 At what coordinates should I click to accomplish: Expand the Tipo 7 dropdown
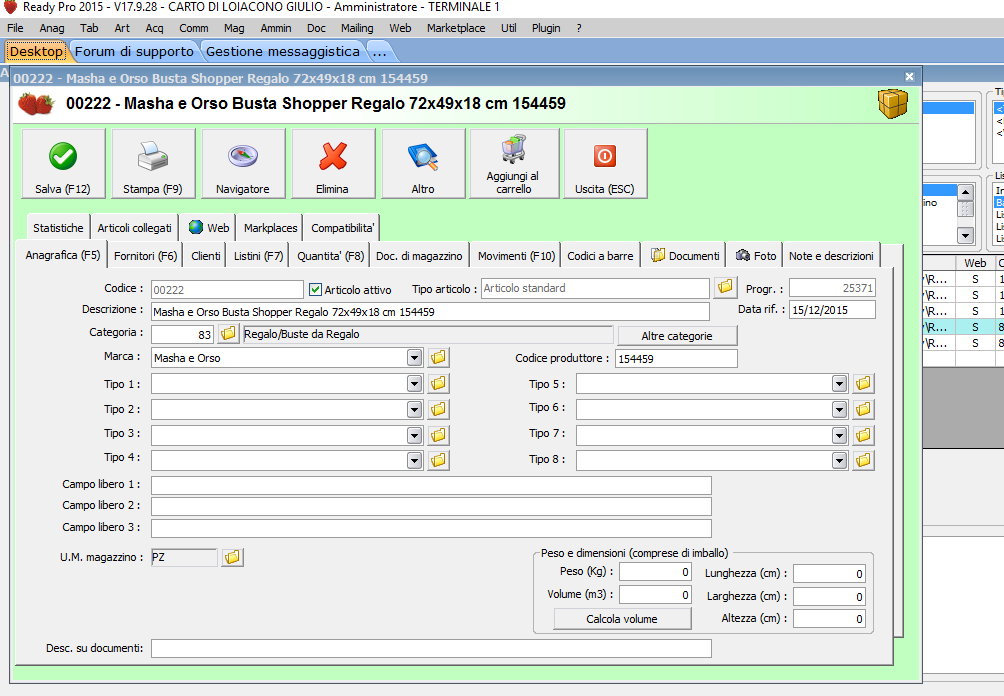[x=839, y=435]
